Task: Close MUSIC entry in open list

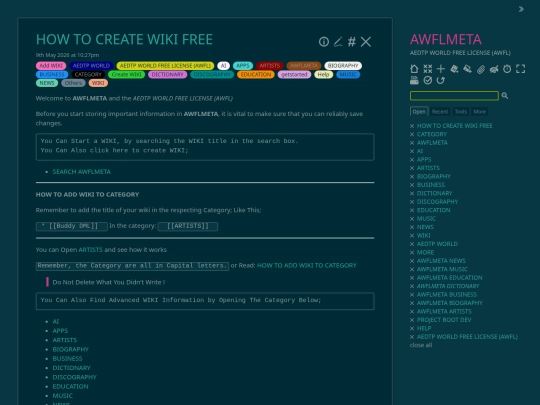Action: (412, 219)
